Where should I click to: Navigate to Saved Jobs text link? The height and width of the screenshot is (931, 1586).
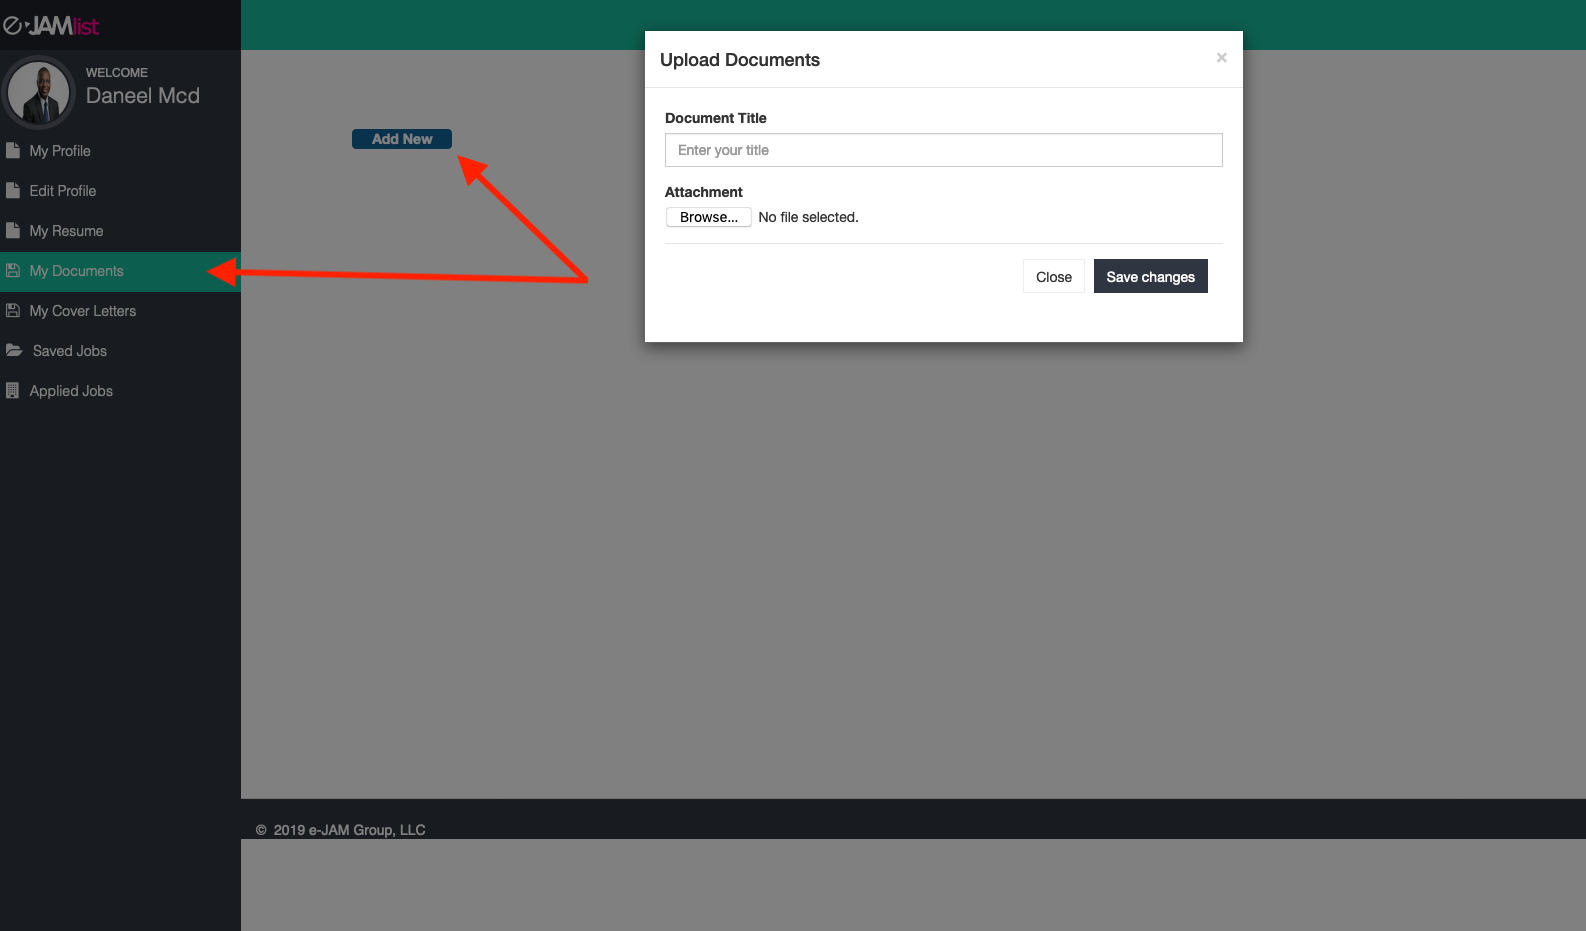[70, 351]
